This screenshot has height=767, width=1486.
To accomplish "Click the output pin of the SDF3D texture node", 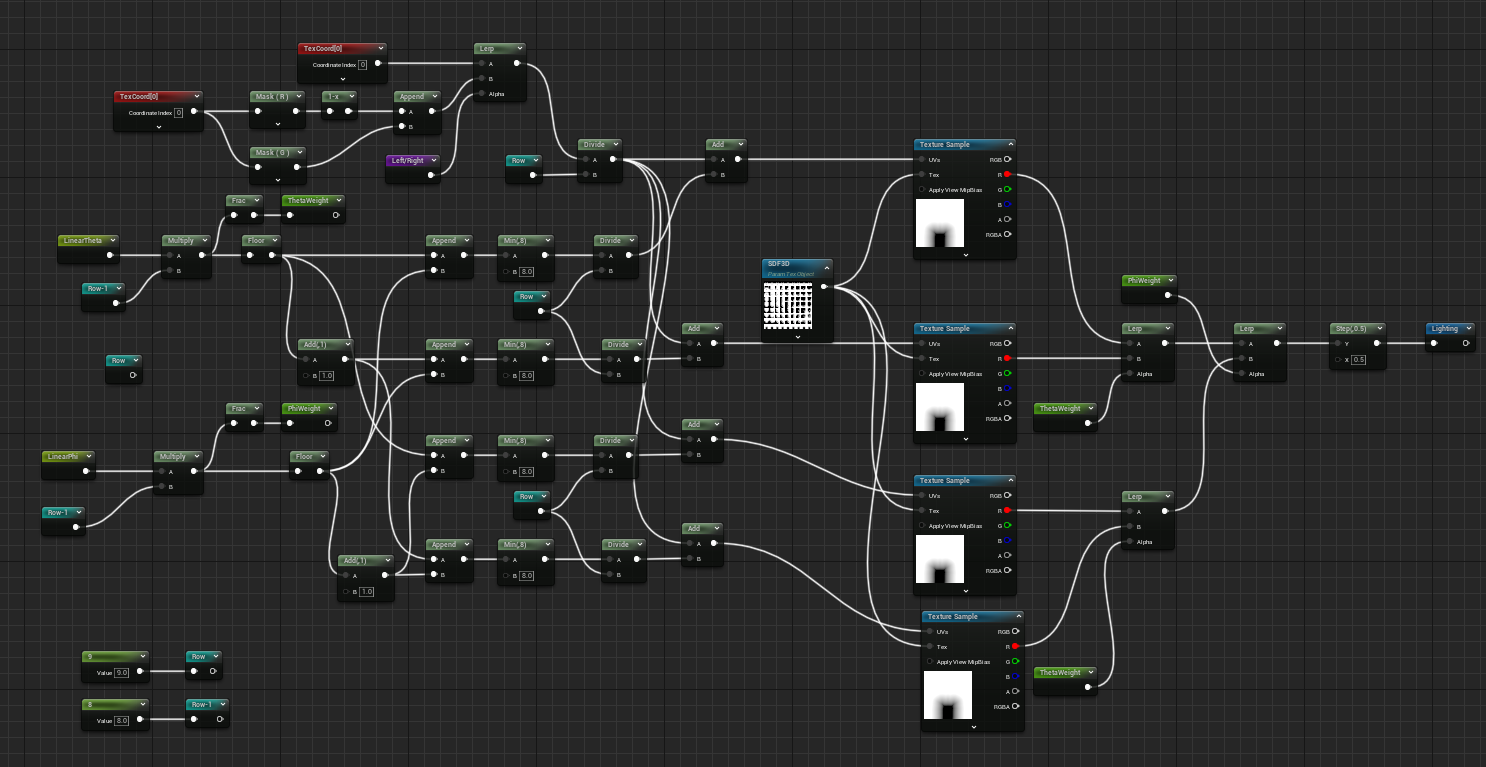I will pos(824,287).
